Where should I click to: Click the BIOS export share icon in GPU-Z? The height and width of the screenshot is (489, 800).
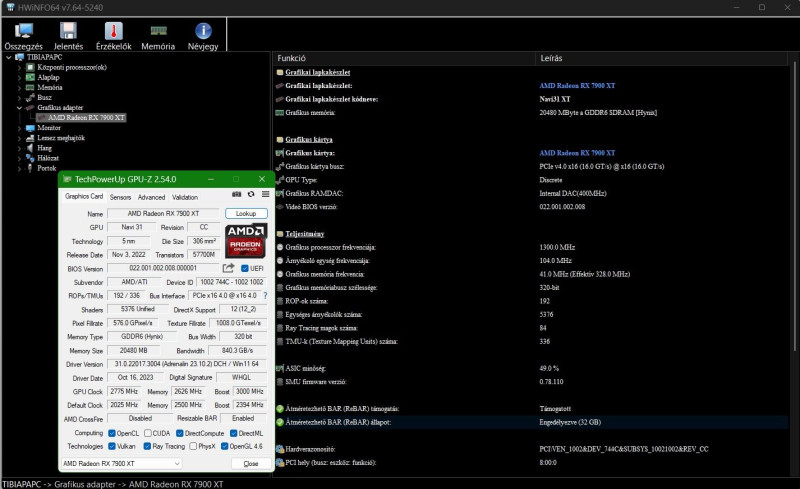pos(229,268)
